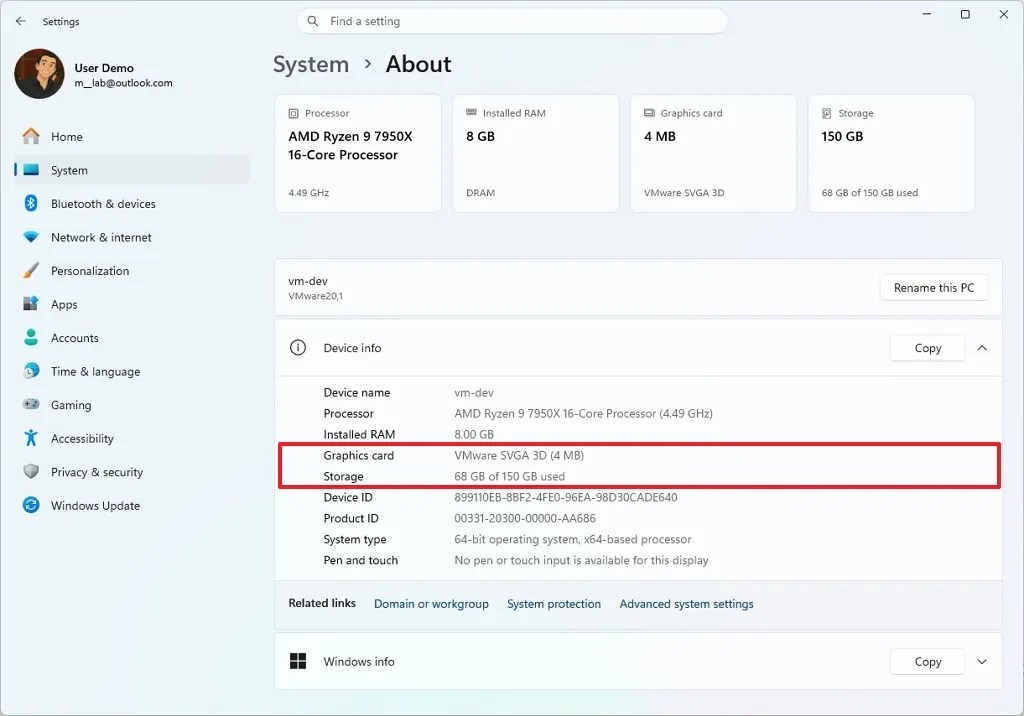Image resolution: width=1024 pixels, height=716 pixels.
Task: Click the back arrow at top left
Action: [x=20, y=20]
